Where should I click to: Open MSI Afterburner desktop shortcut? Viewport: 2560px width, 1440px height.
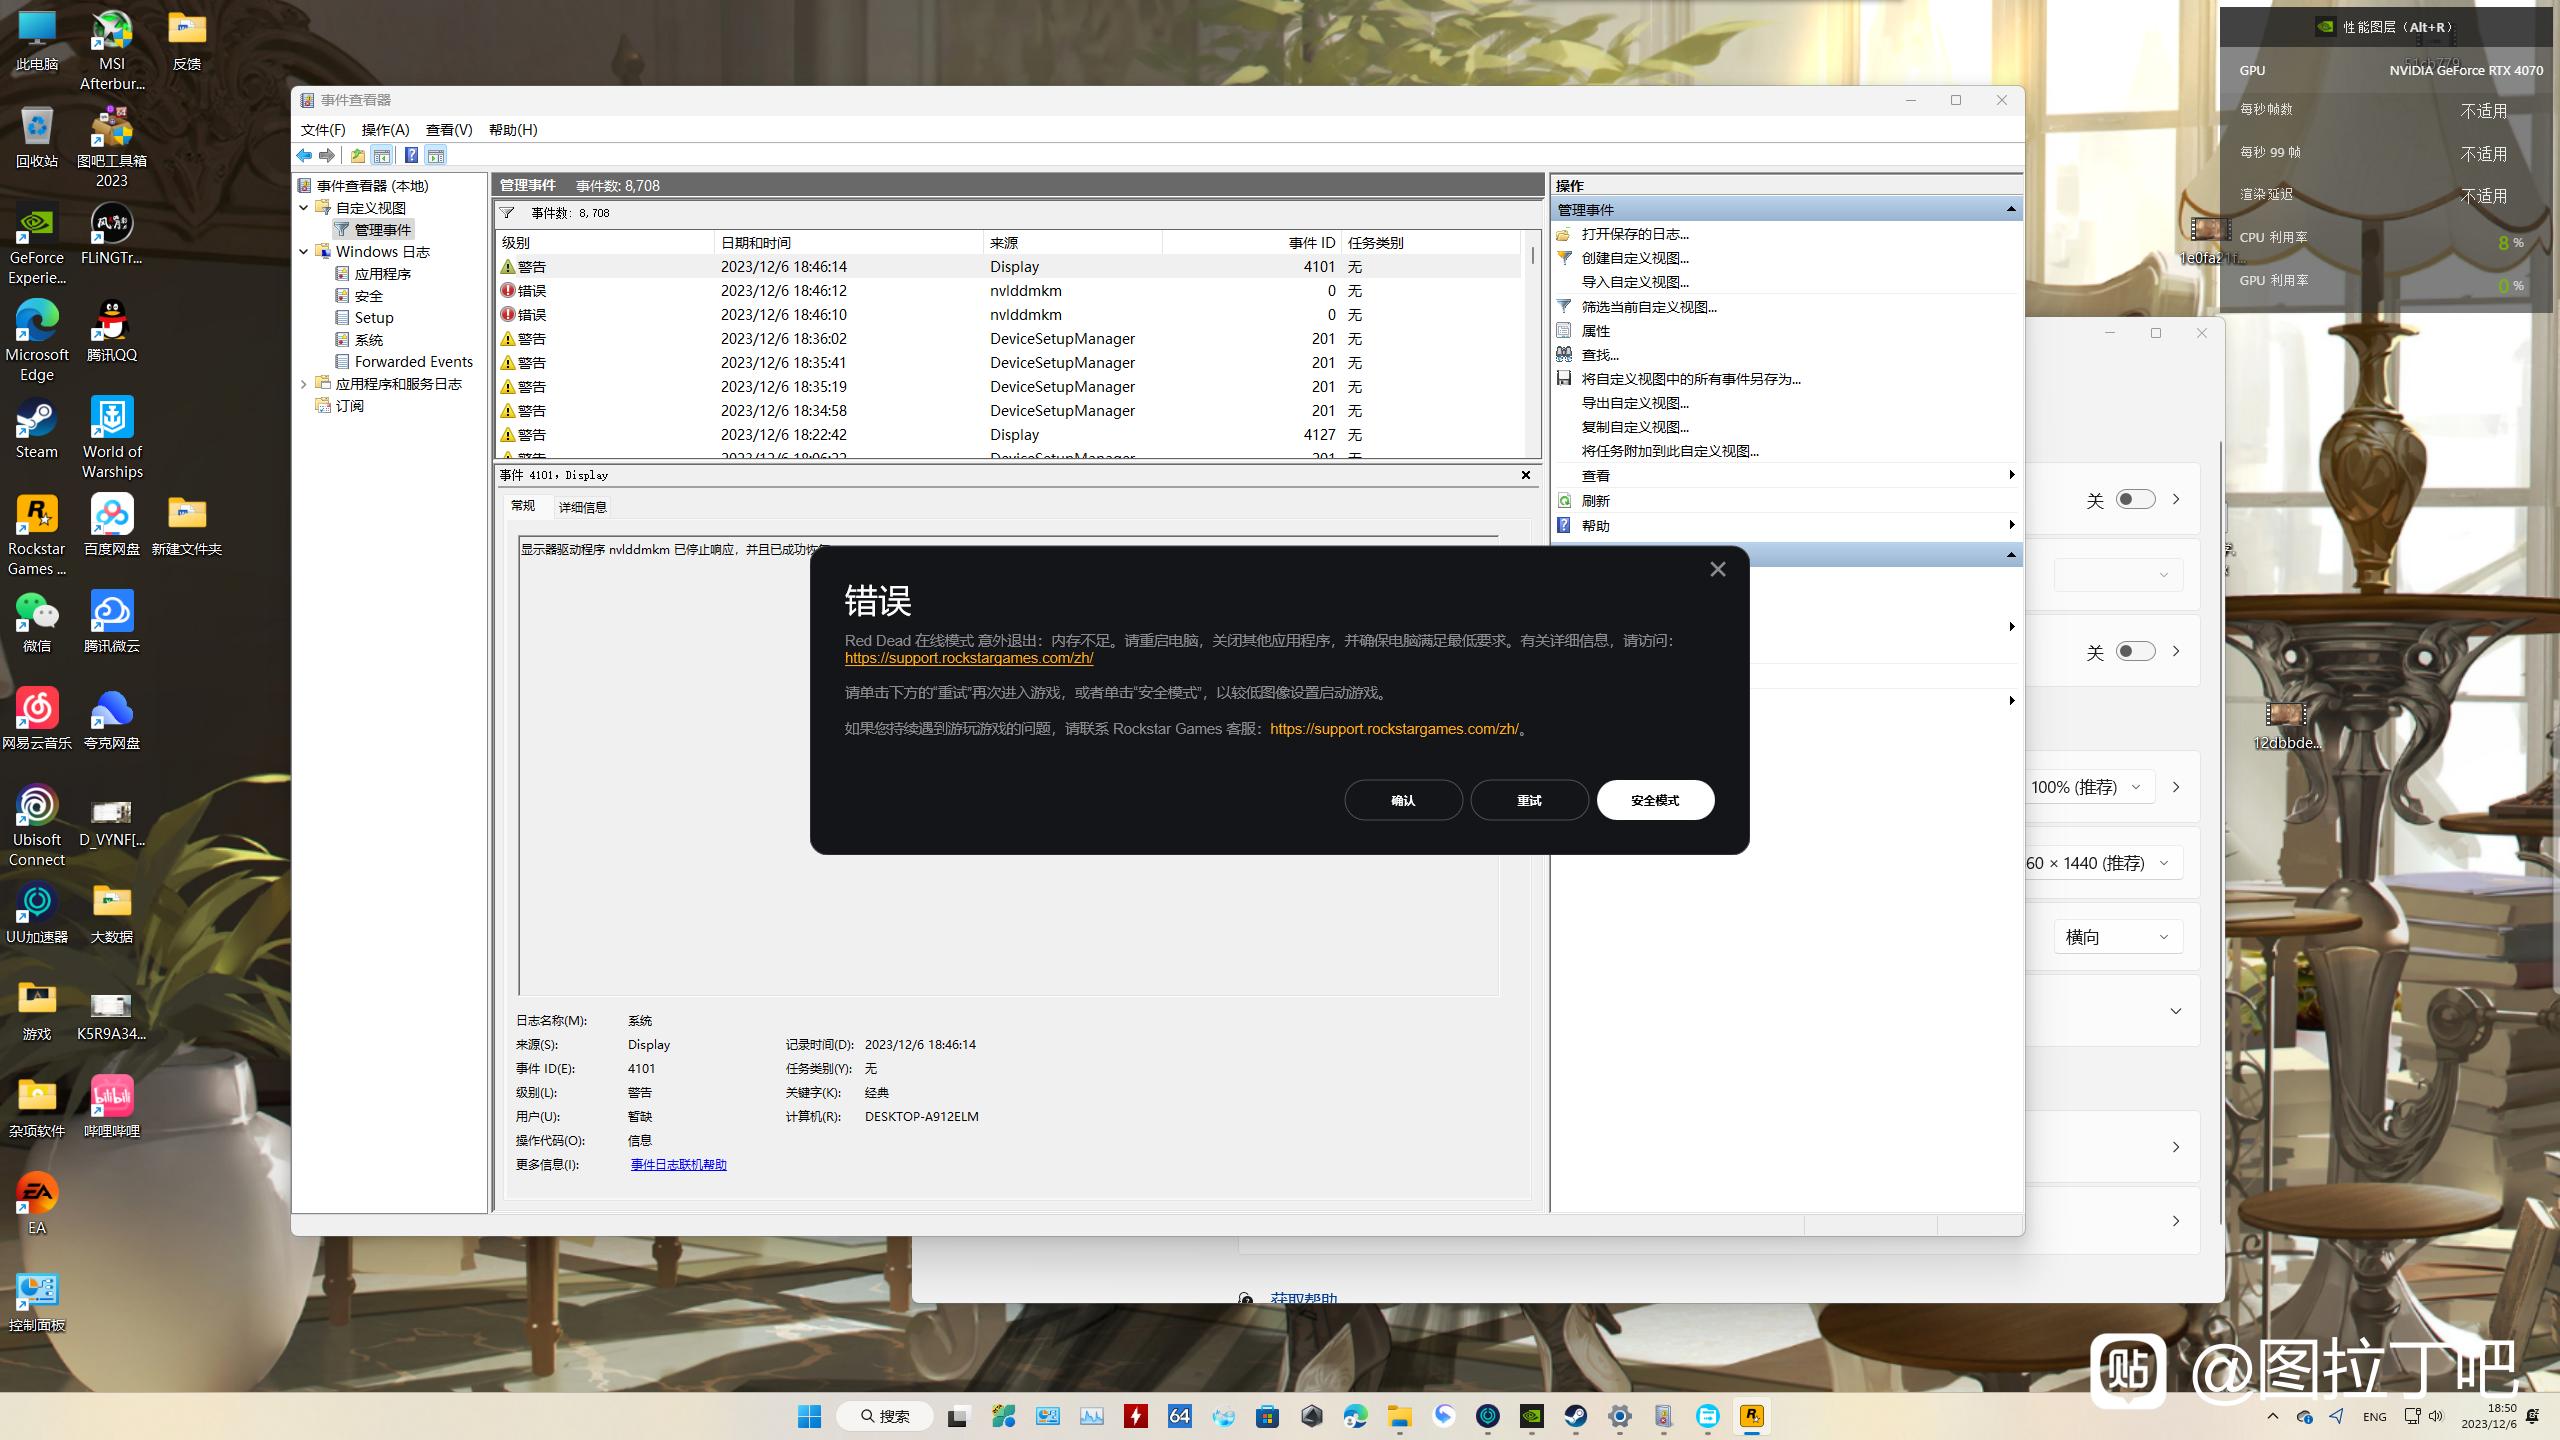coord(112,52)
